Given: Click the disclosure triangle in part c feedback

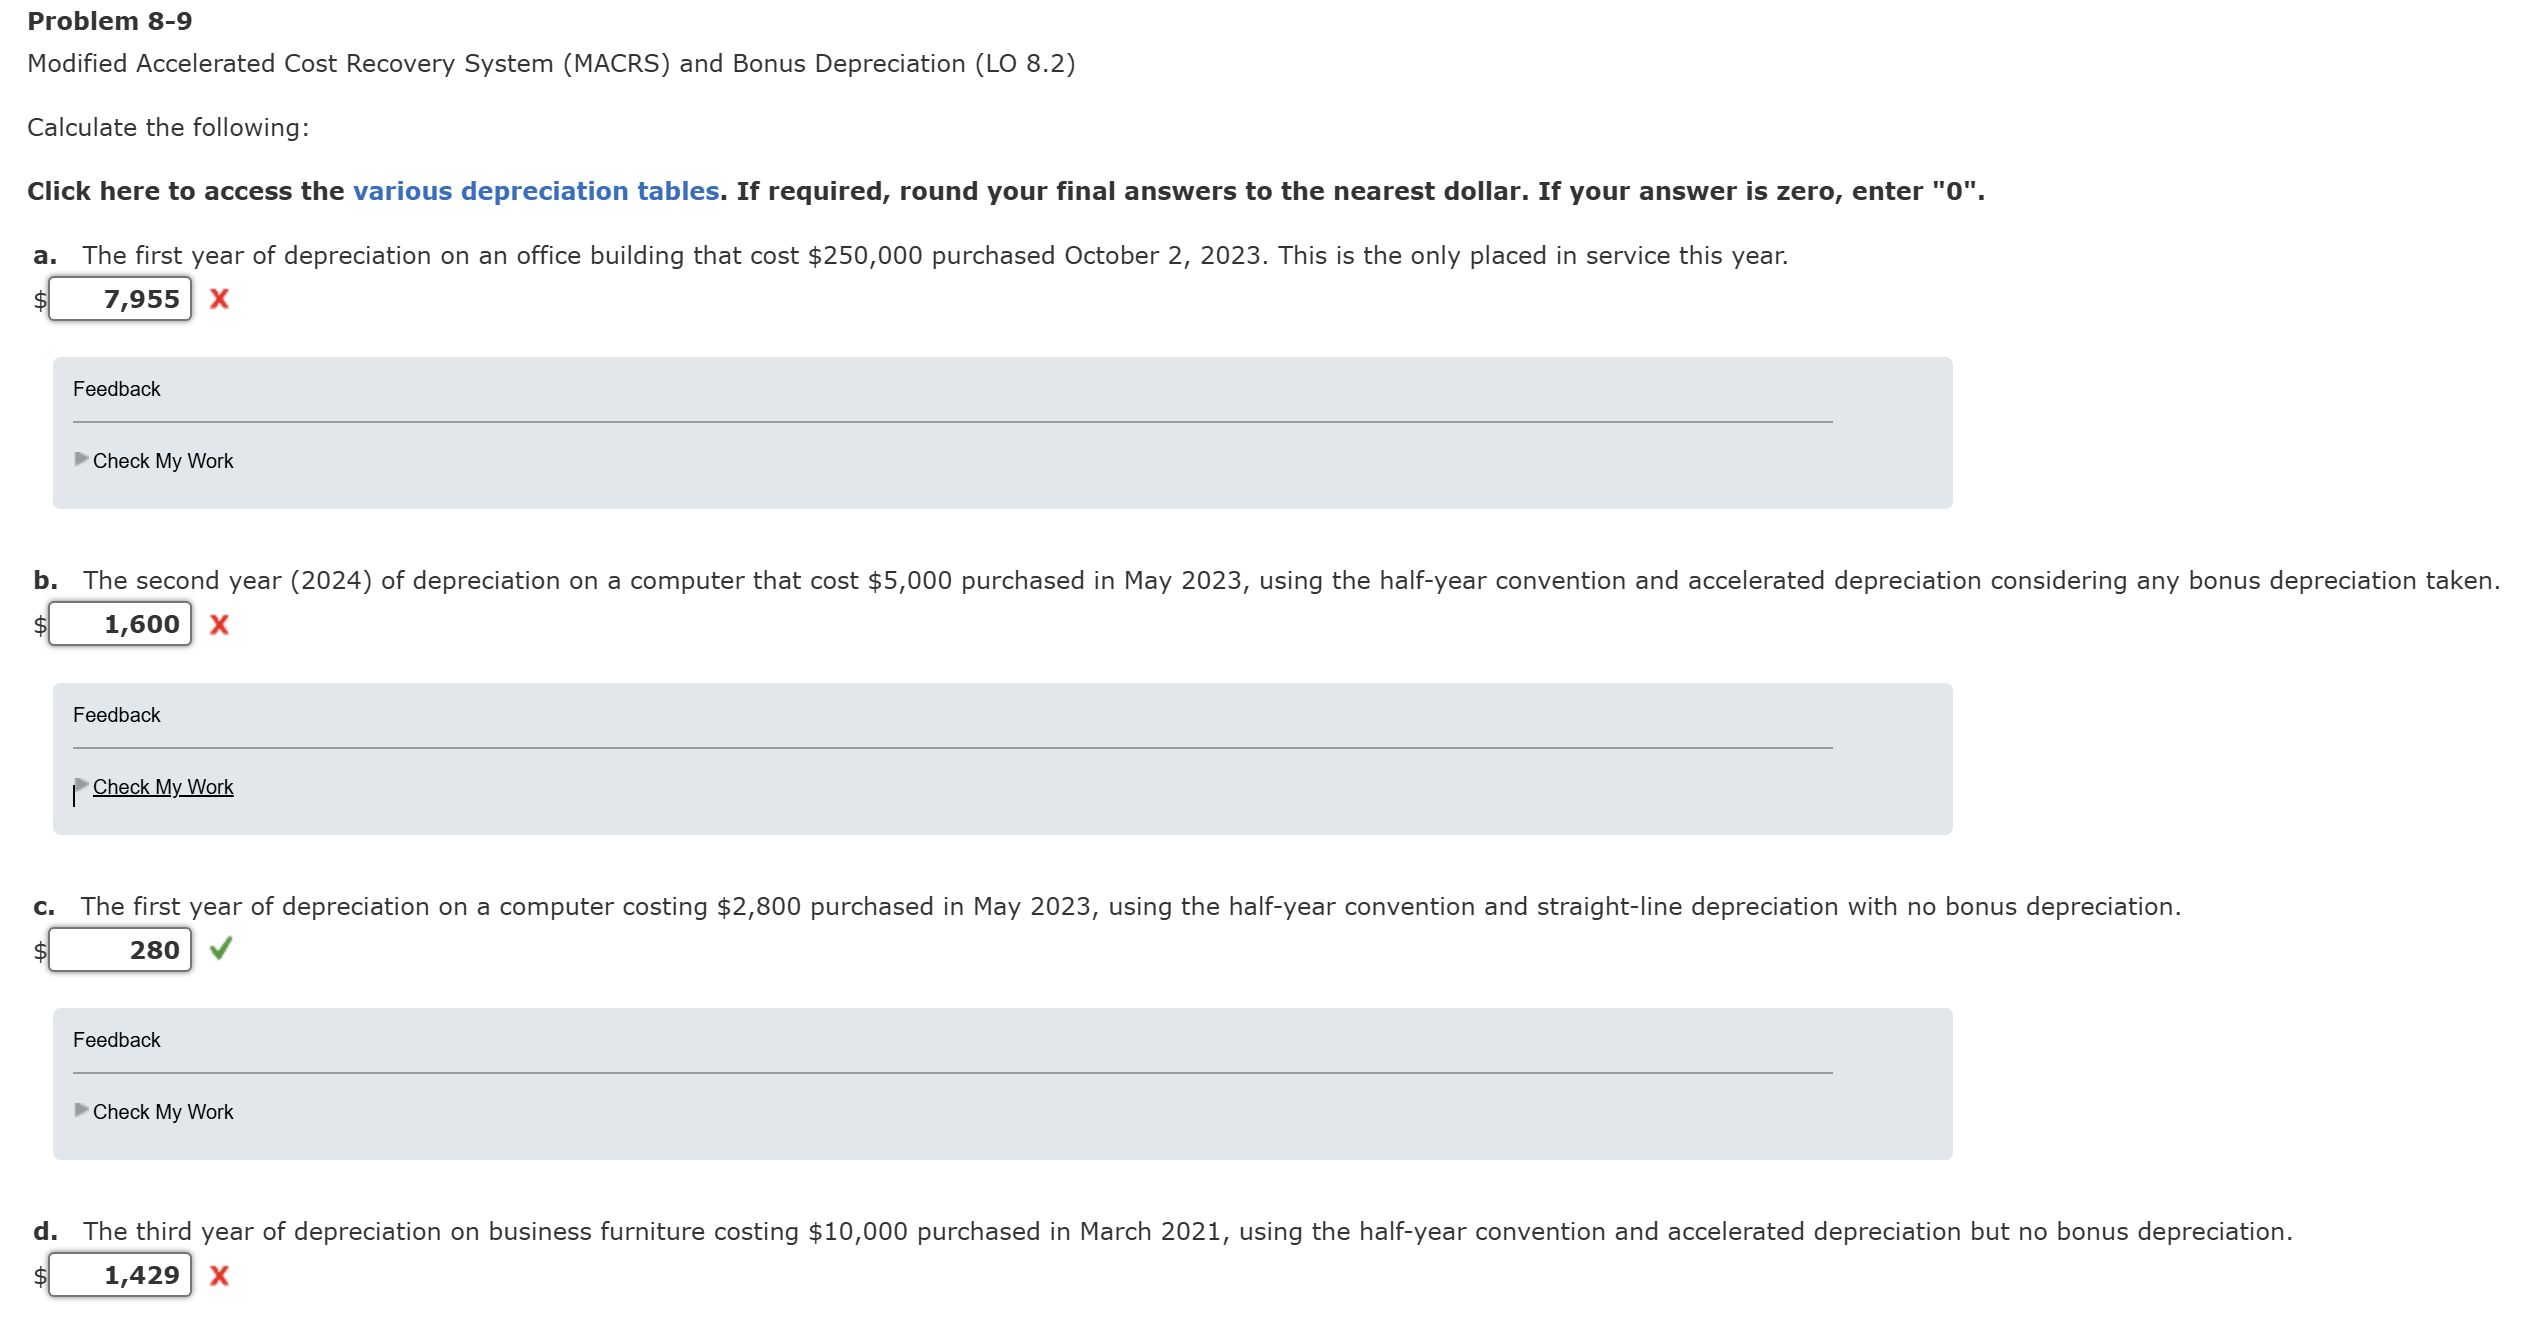Looking at the screenshot, I should [81, 1110].
